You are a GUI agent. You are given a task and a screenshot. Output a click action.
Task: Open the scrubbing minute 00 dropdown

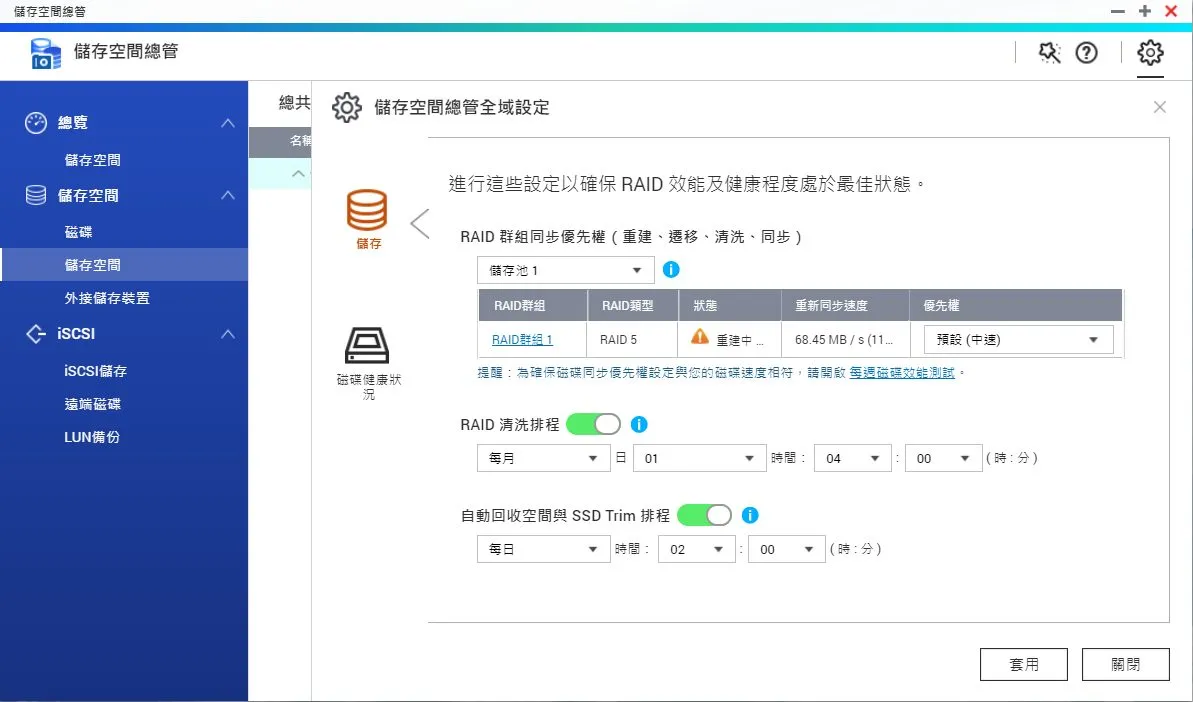943,459
